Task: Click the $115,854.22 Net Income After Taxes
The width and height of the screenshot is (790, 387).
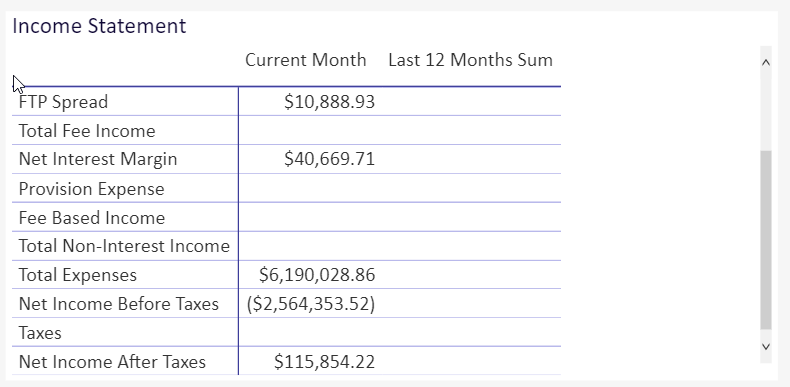Action: [x=324, y=362]
